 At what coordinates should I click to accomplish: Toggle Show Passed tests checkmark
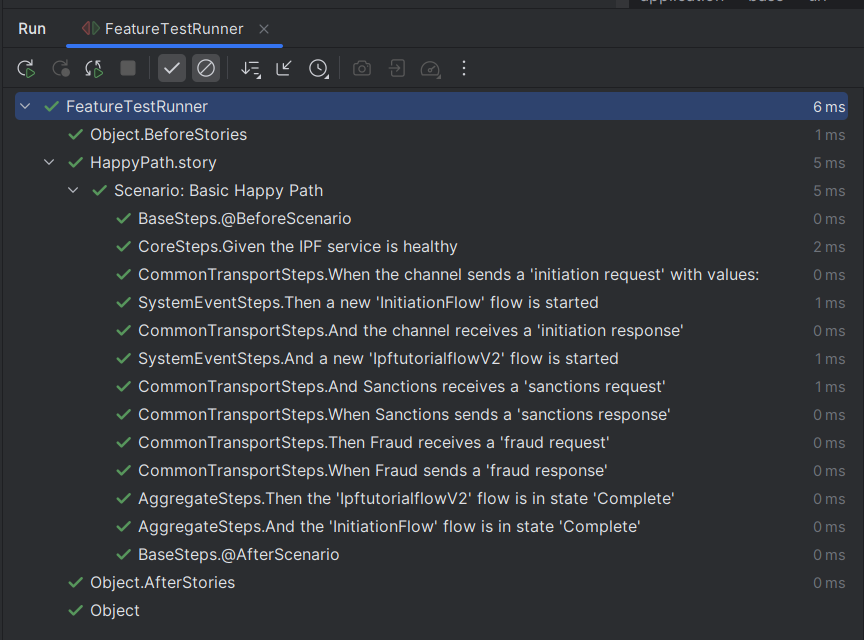[x=170, y=68]
